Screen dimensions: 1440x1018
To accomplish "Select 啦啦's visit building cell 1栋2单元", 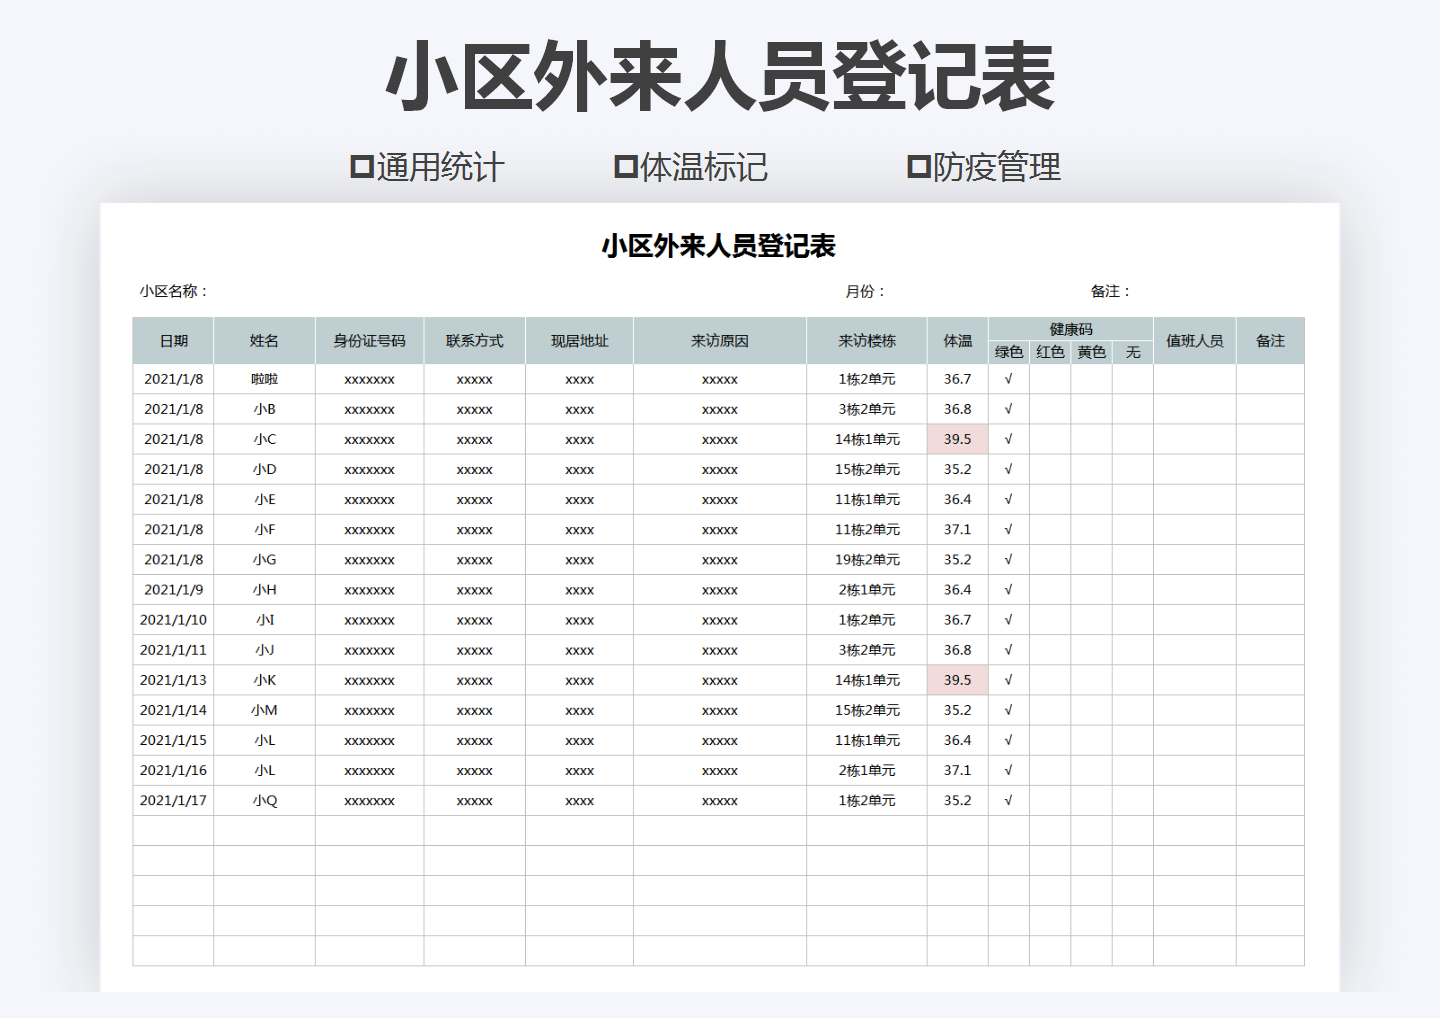I will click(866, 379).
